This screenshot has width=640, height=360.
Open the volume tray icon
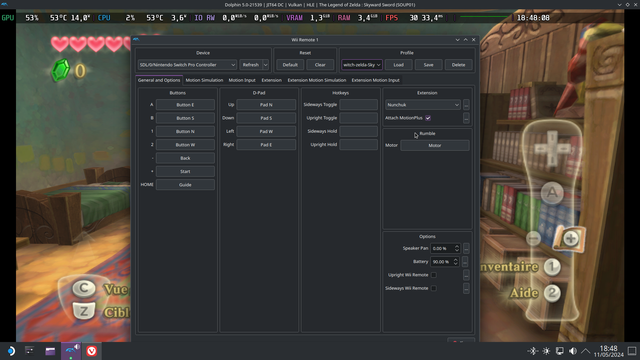[x=573, y=351]
